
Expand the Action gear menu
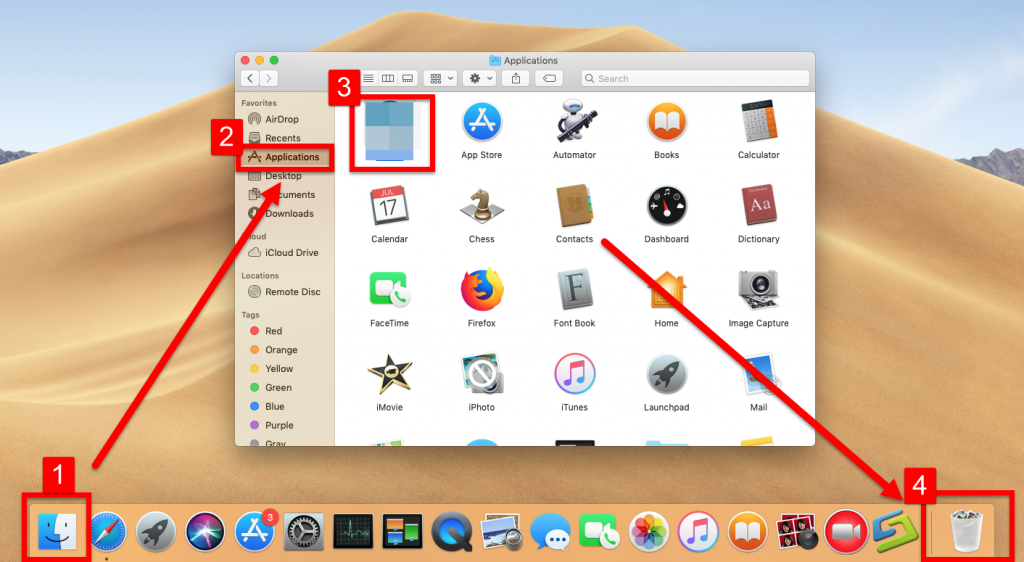[x=479, y=78]
